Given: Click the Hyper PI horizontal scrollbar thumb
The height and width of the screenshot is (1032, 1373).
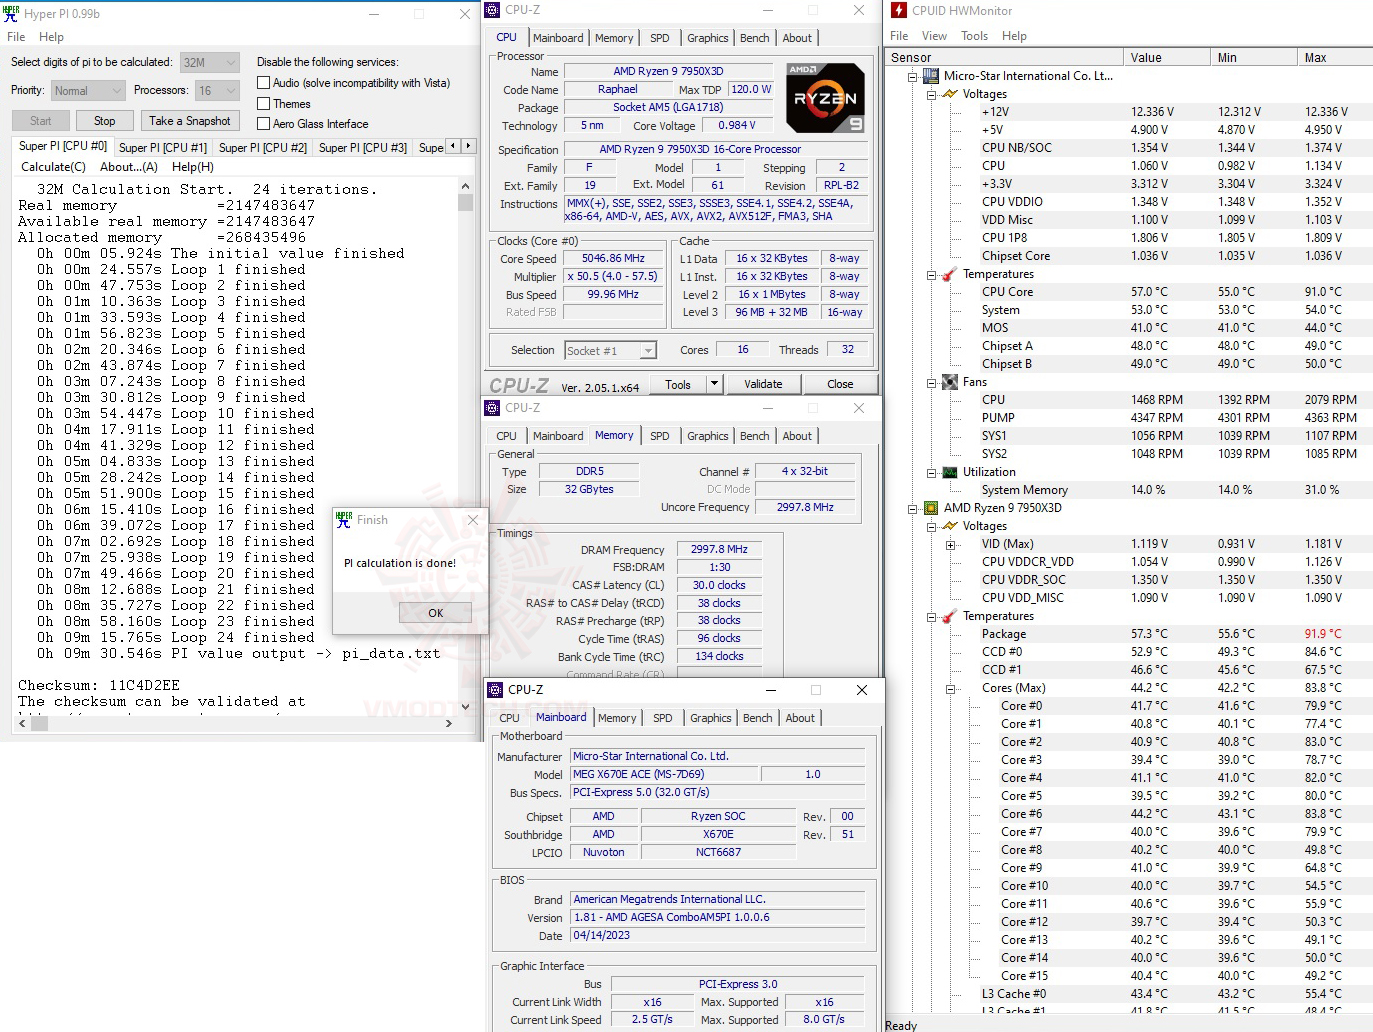Looking at the screenshot, I should click(40, 723).
